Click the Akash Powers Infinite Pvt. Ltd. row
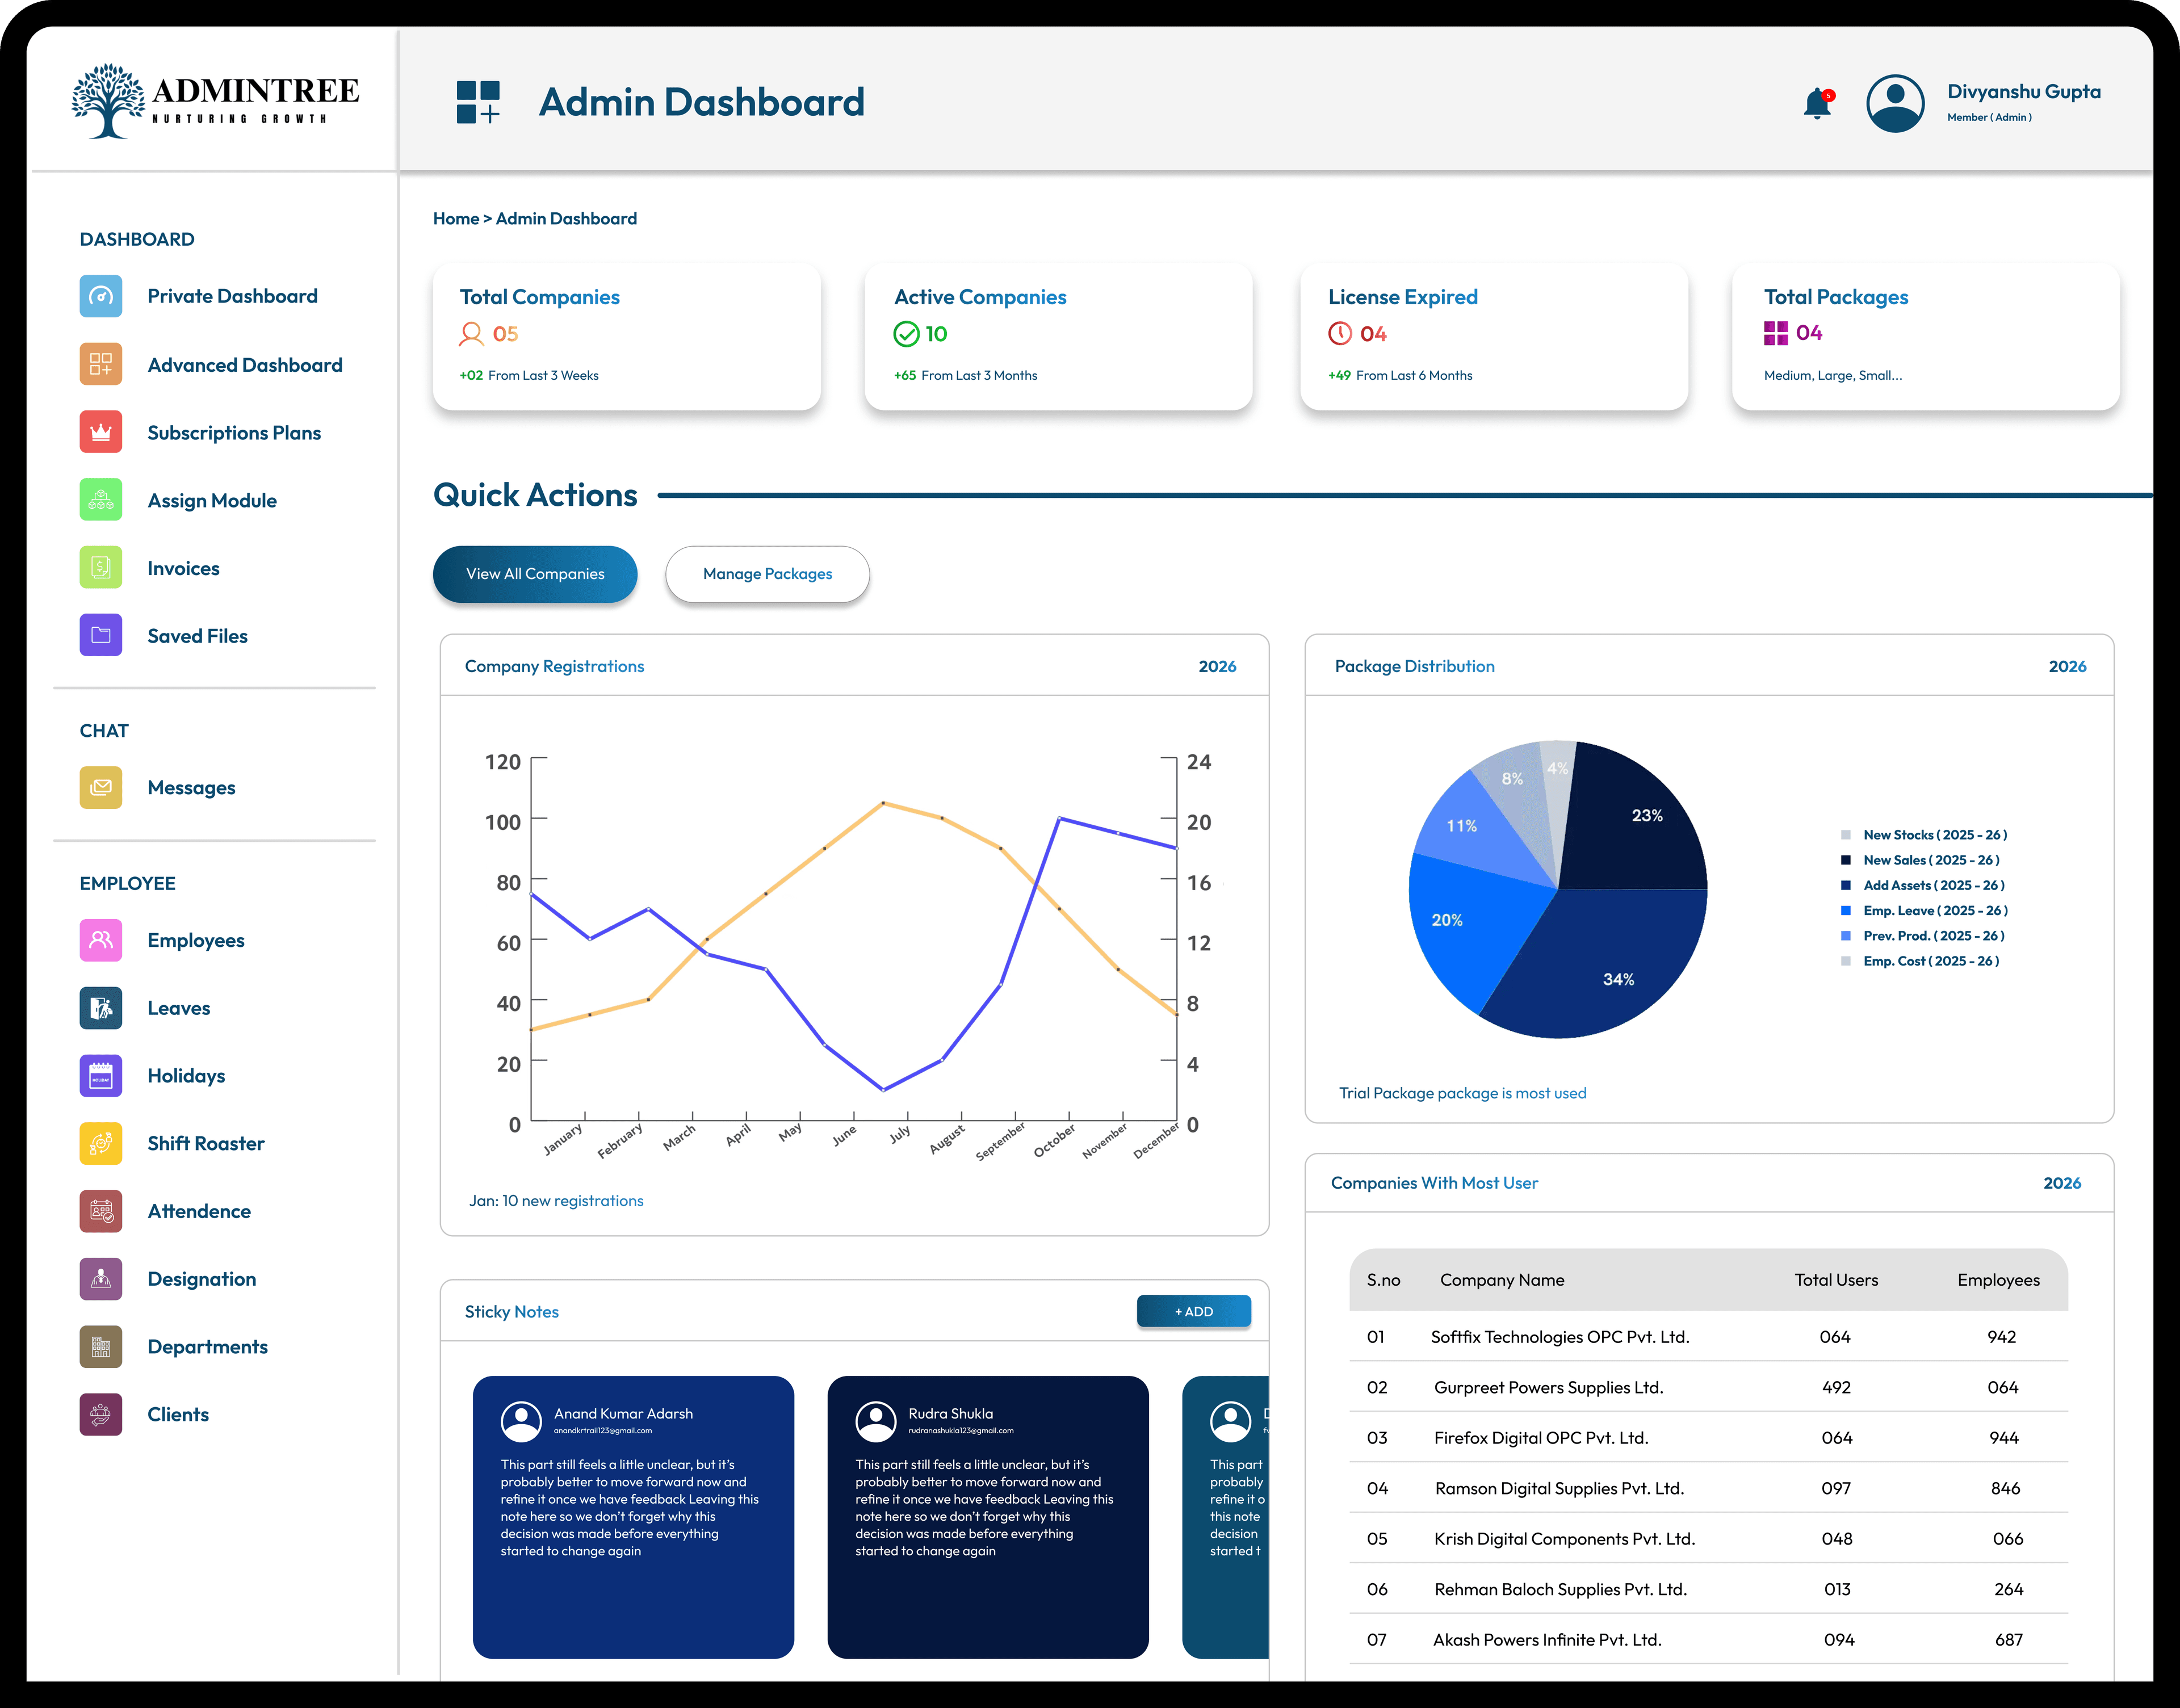Screen dimensions: 2180x1708 tap(1708, 1640)
